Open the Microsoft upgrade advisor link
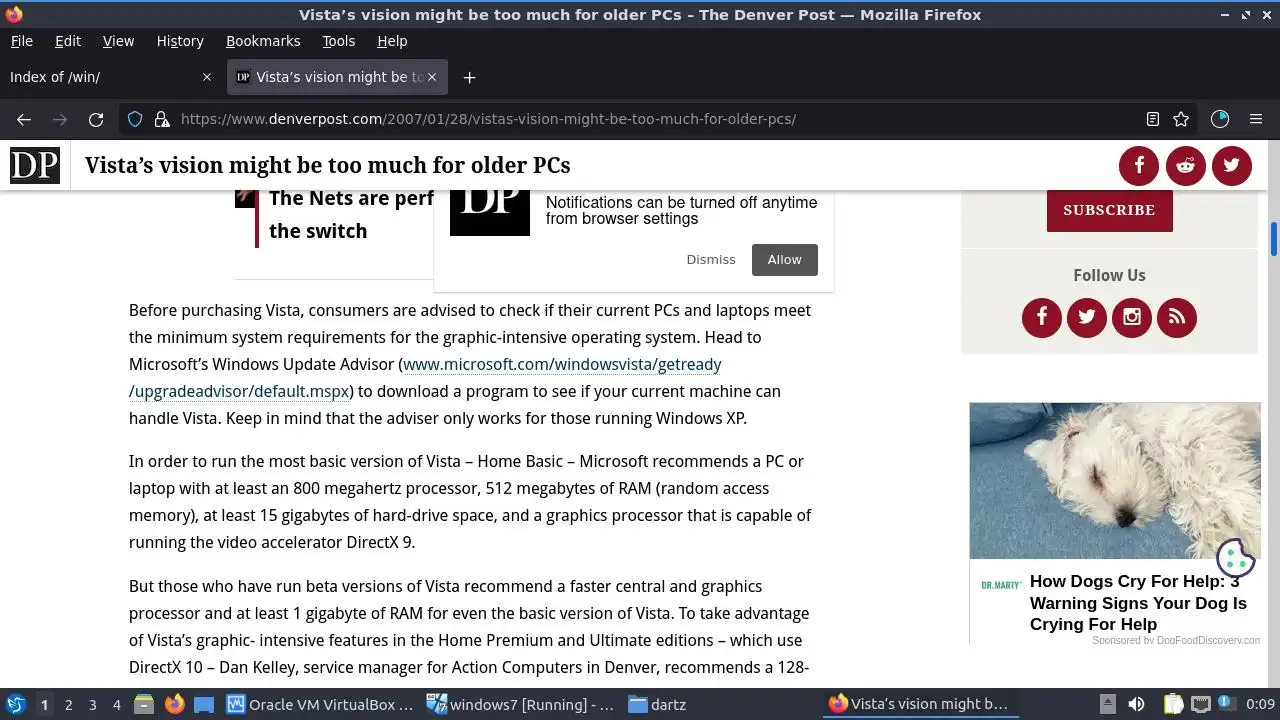This screenshot has height=720, width=1280. [425, 378]
